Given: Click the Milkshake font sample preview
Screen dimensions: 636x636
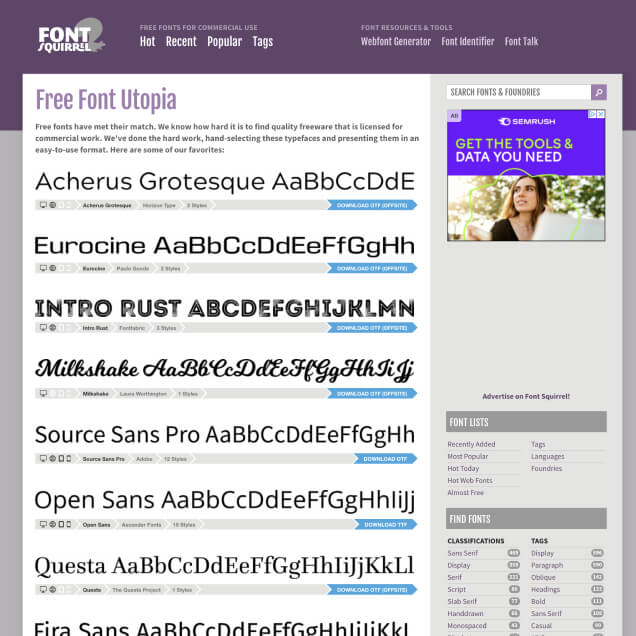Looking at the screenshot, I should tap(224, 370).
